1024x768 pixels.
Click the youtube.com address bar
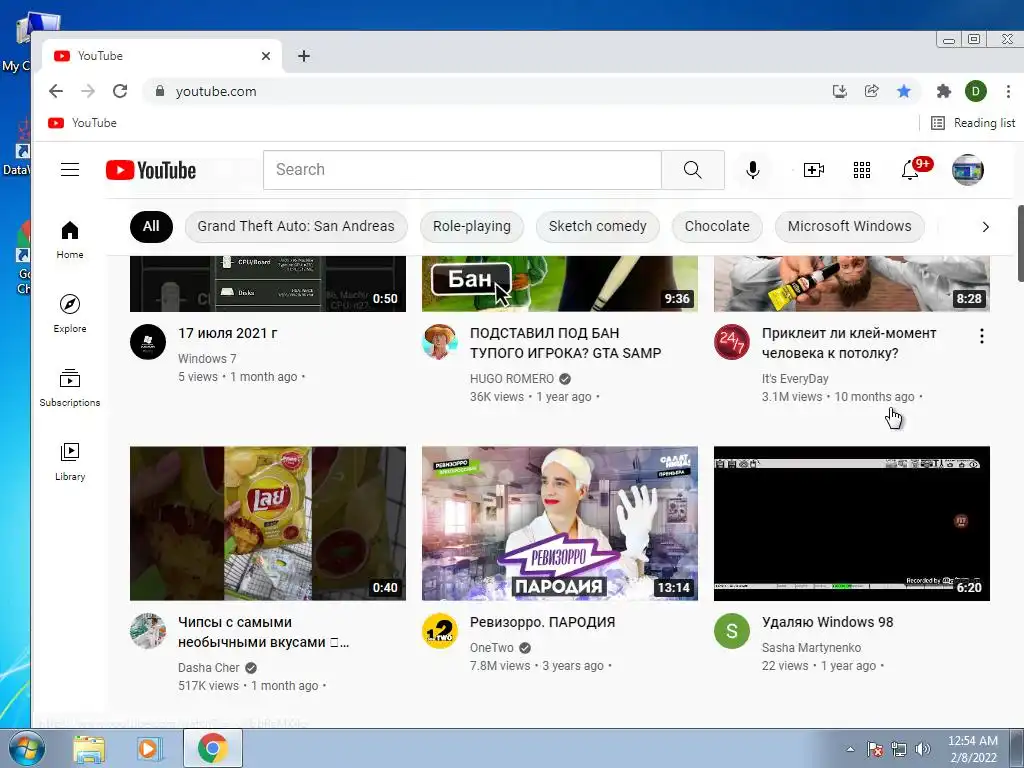coord(483,91)
